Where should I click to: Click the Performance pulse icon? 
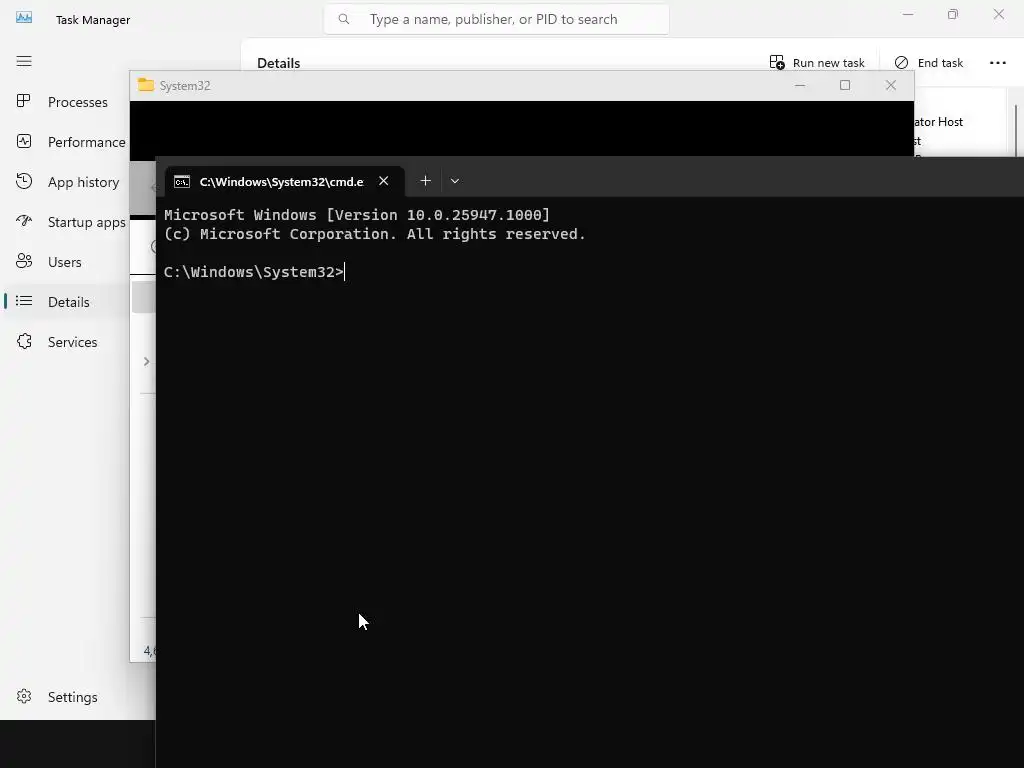tap(24, 141)
